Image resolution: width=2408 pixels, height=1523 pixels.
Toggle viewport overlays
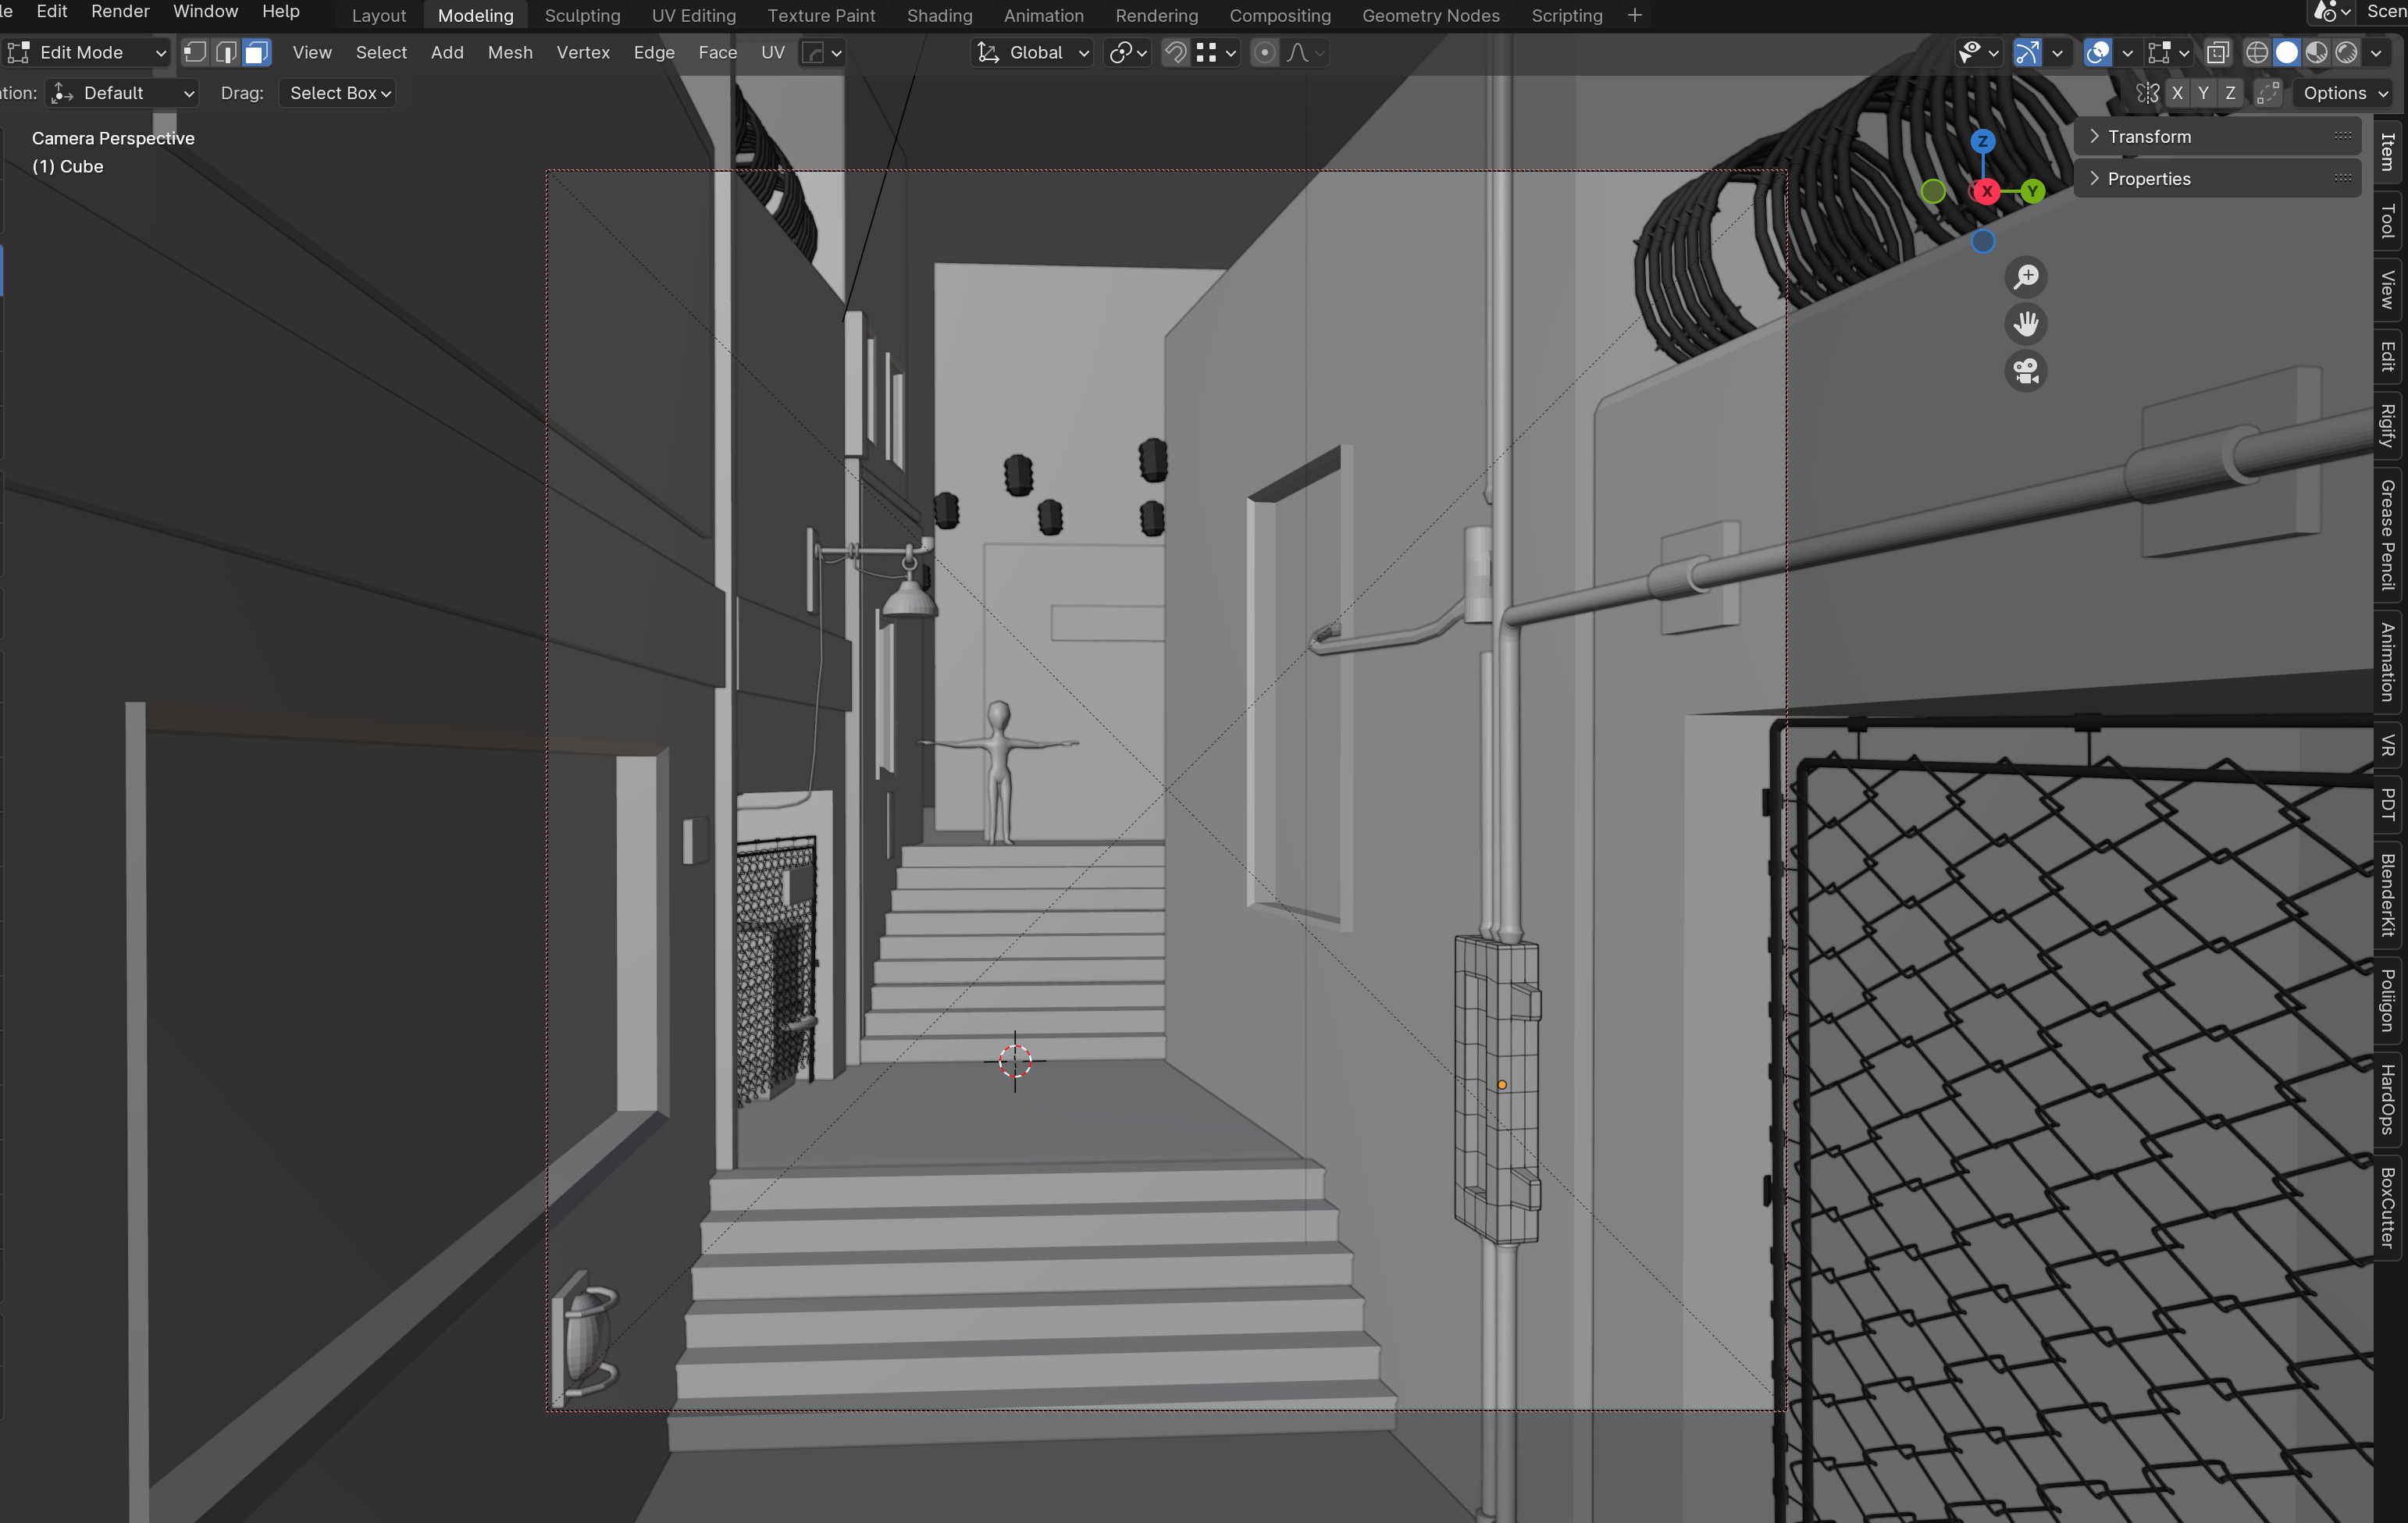(2098, 52)
